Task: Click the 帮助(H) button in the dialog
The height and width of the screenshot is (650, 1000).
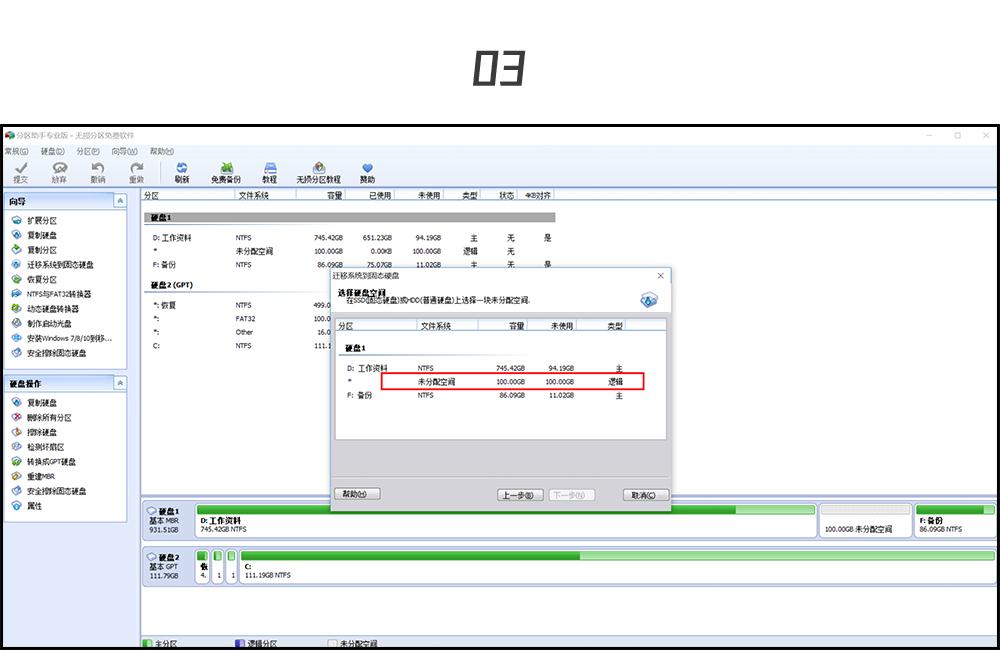Action: (357, 494)
